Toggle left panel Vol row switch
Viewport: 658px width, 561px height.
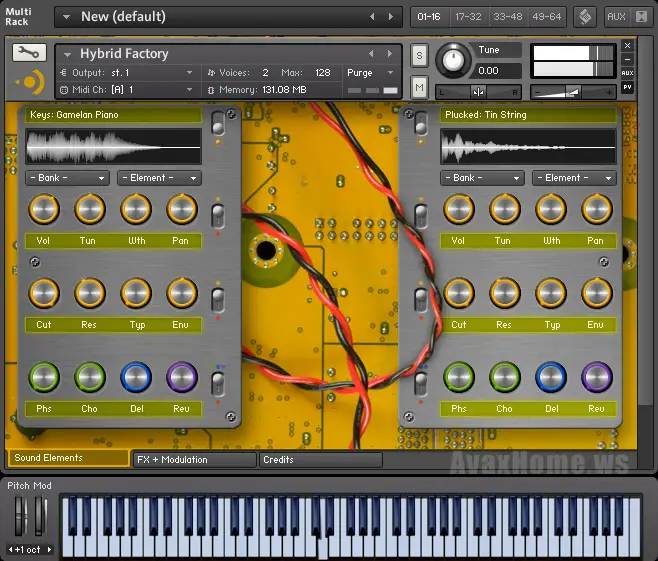(218, 216)
